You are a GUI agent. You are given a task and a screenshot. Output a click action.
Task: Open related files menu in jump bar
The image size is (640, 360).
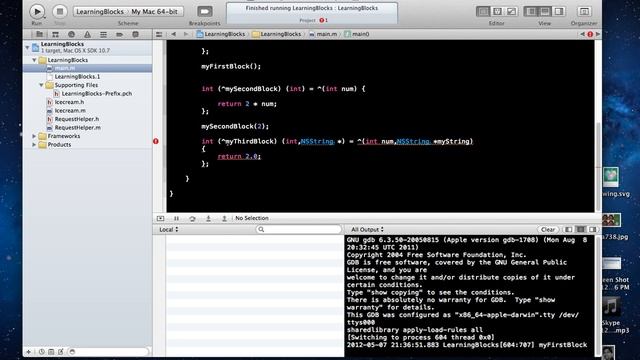[159, 34]
